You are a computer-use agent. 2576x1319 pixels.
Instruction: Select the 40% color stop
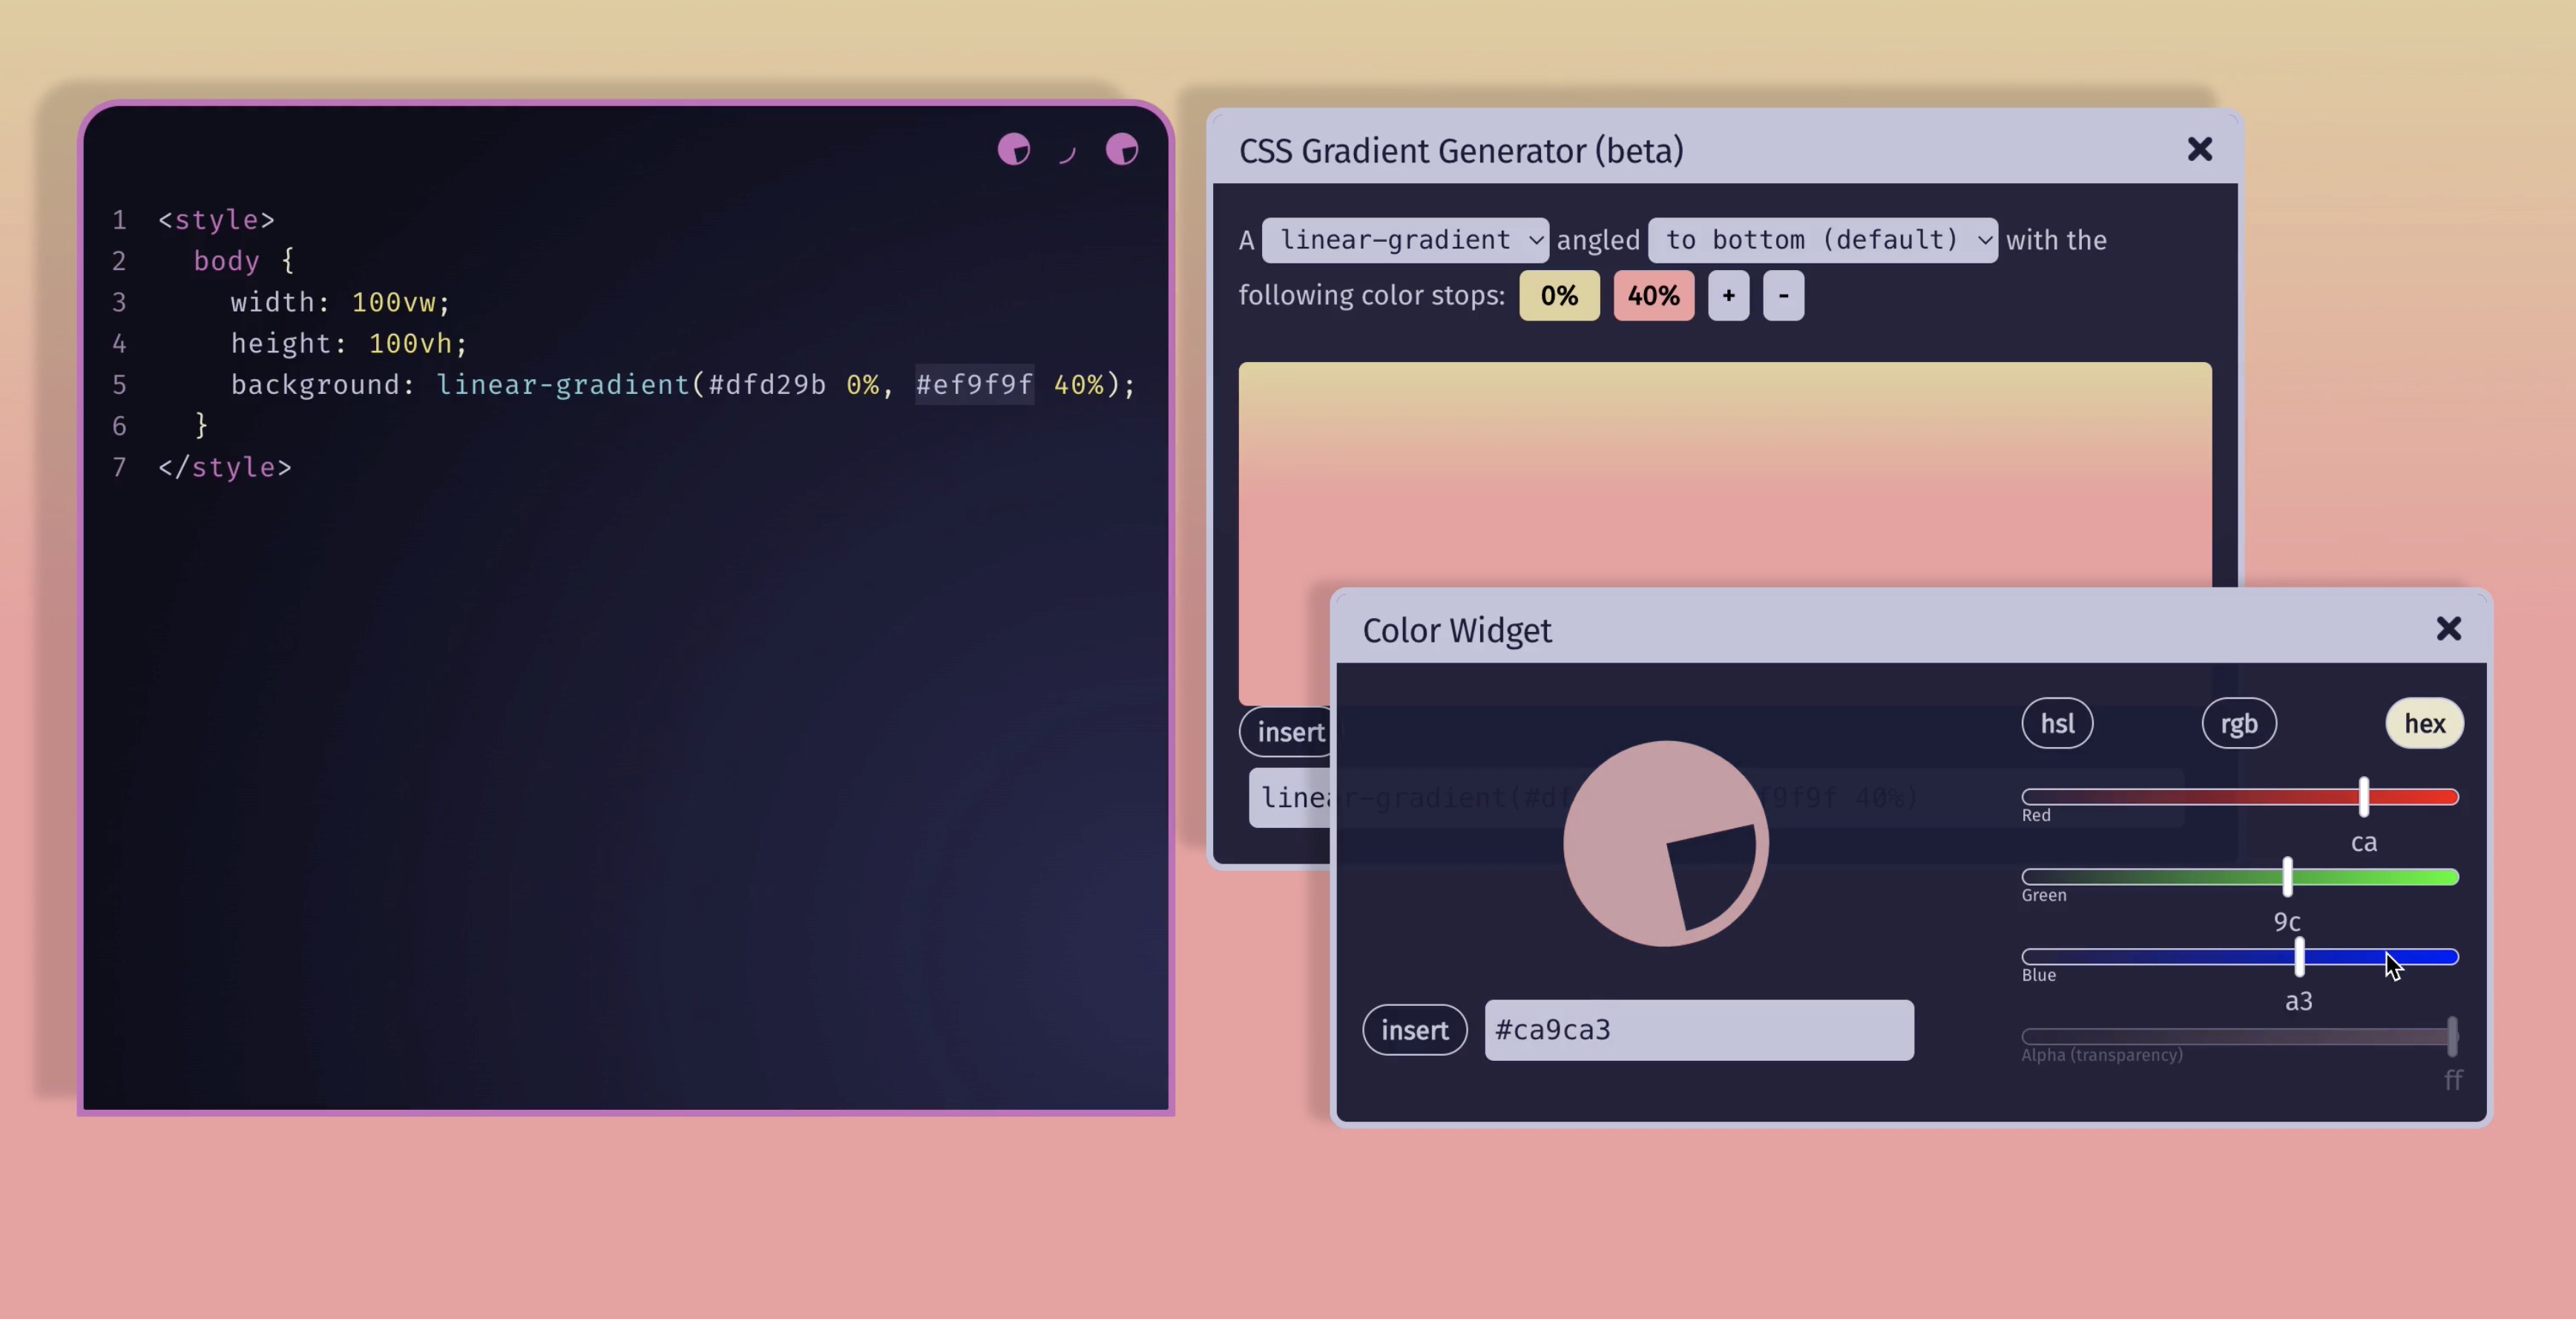pyautogui.click(x=1653, y=295)
